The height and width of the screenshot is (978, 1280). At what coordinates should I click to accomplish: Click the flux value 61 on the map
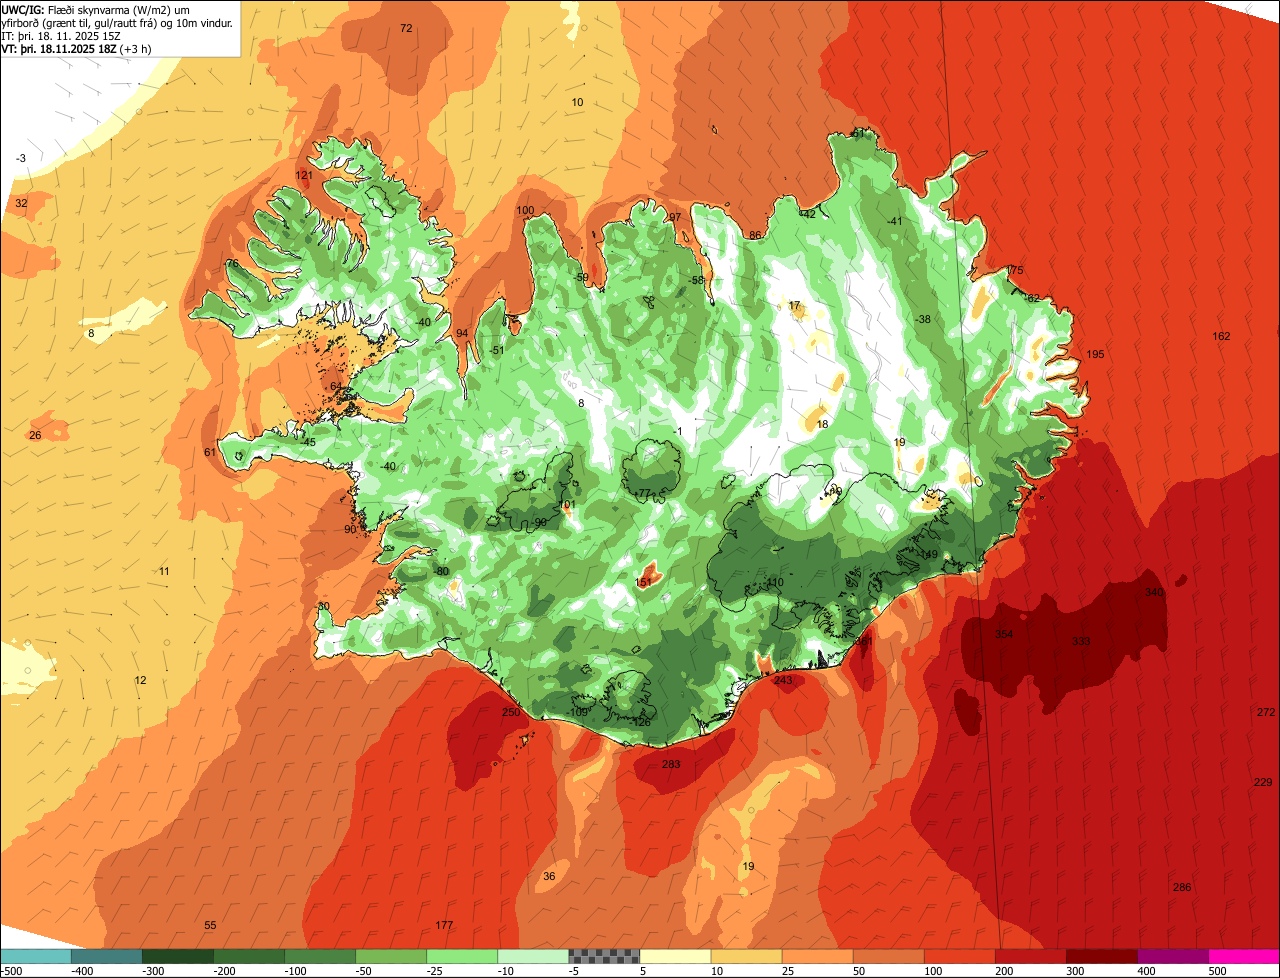click(x=209, y=452)
